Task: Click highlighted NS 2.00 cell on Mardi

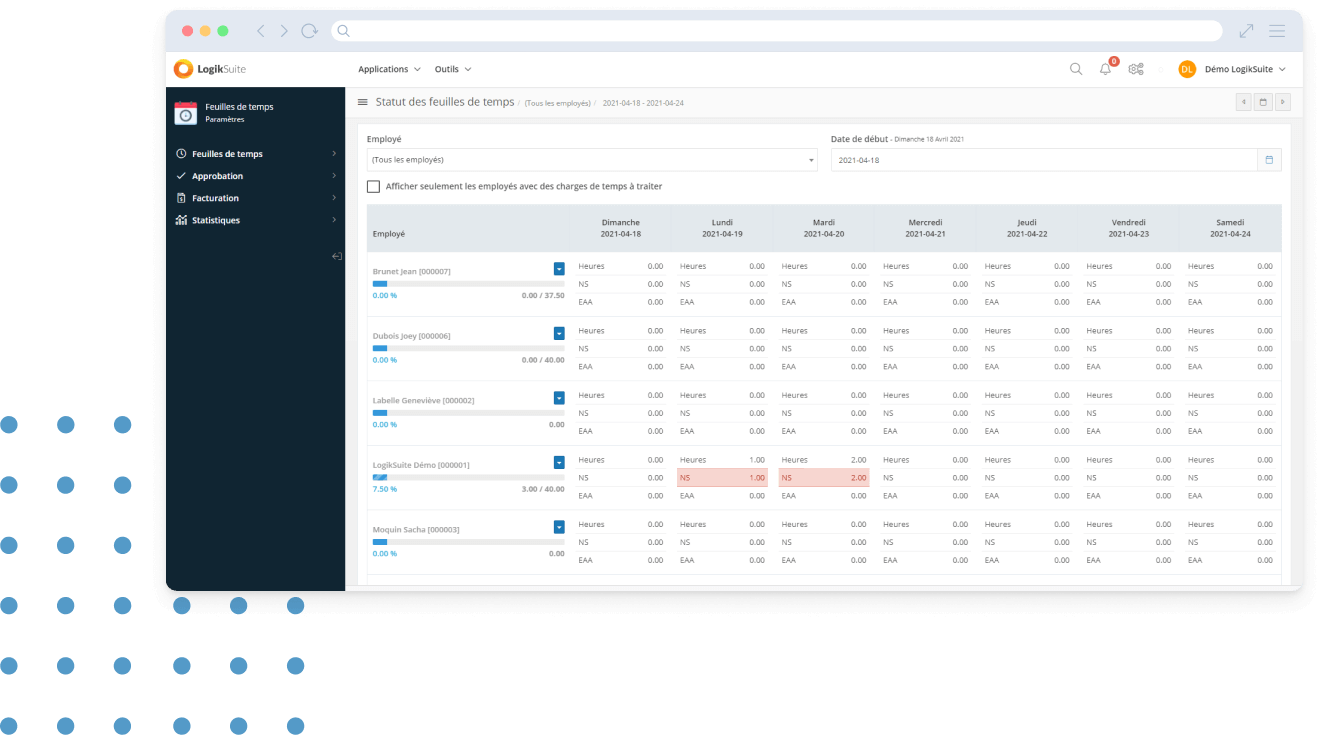Action: click(824, 478)
